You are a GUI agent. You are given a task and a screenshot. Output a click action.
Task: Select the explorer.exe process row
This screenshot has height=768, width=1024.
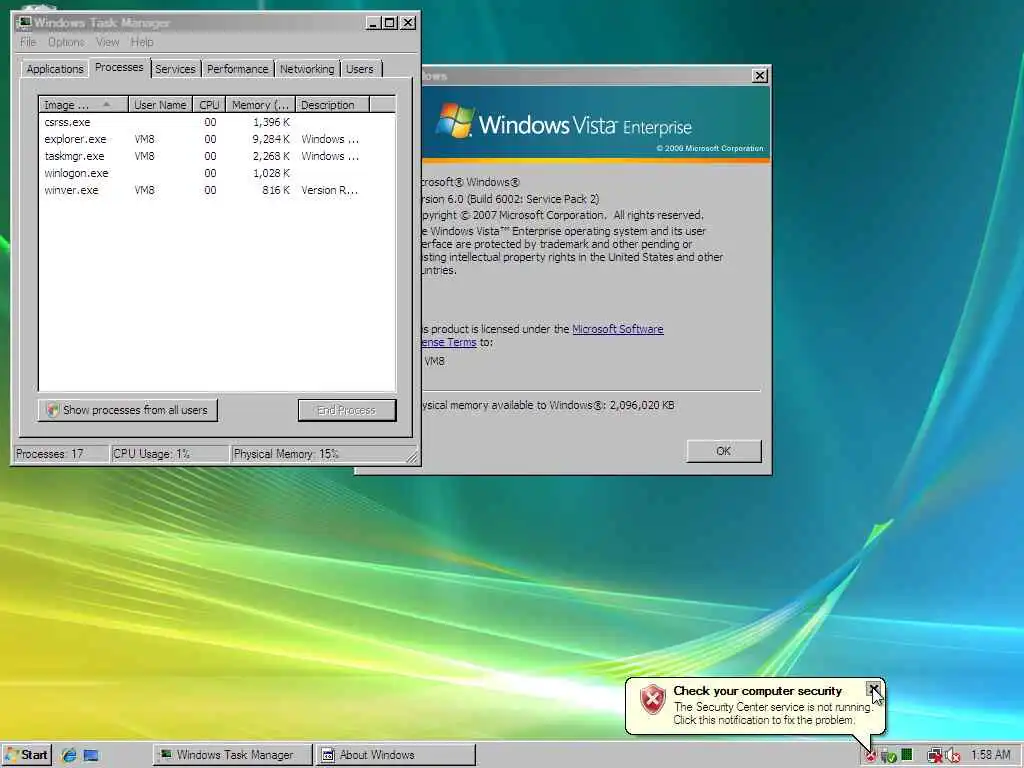[217, 139]
